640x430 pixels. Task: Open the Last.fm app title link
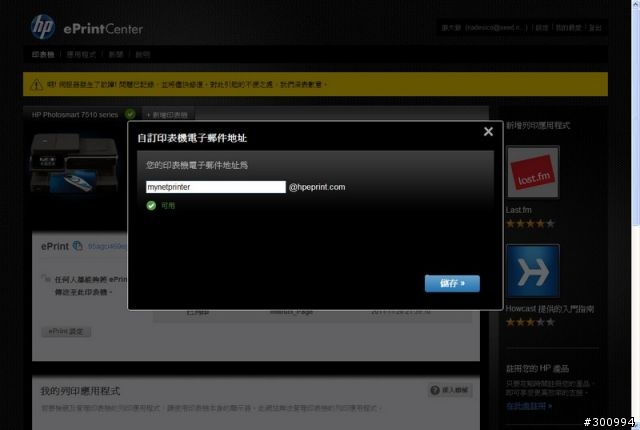coord(518,210)
